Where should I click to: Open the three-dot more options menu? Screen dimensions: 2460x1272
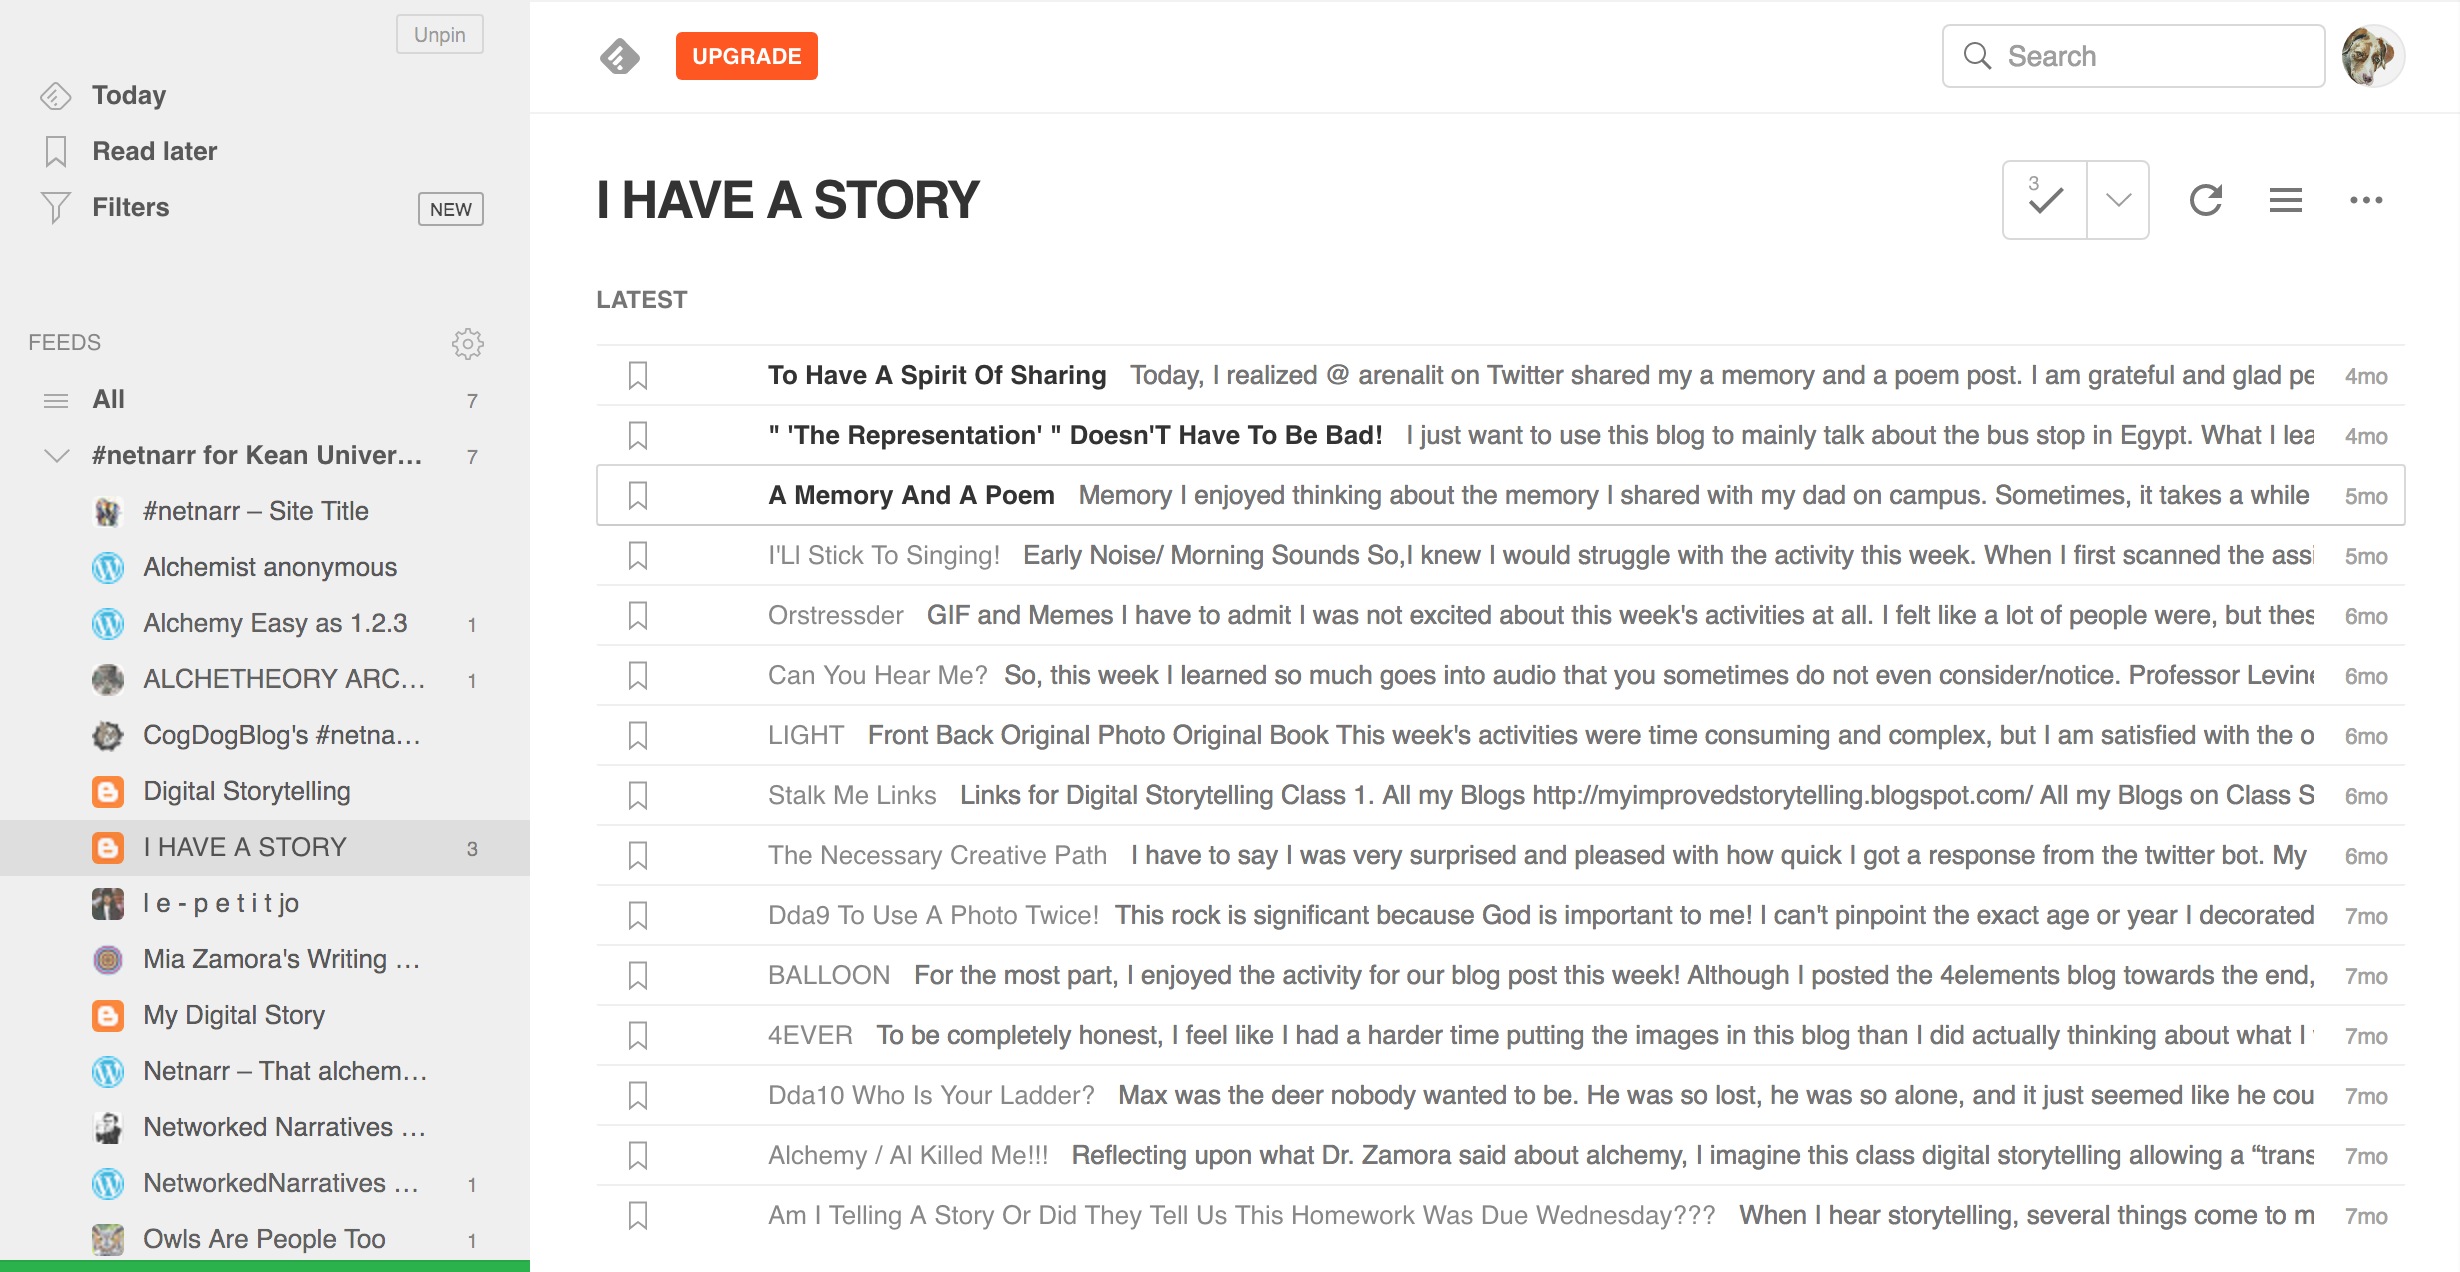point(2365,200)
